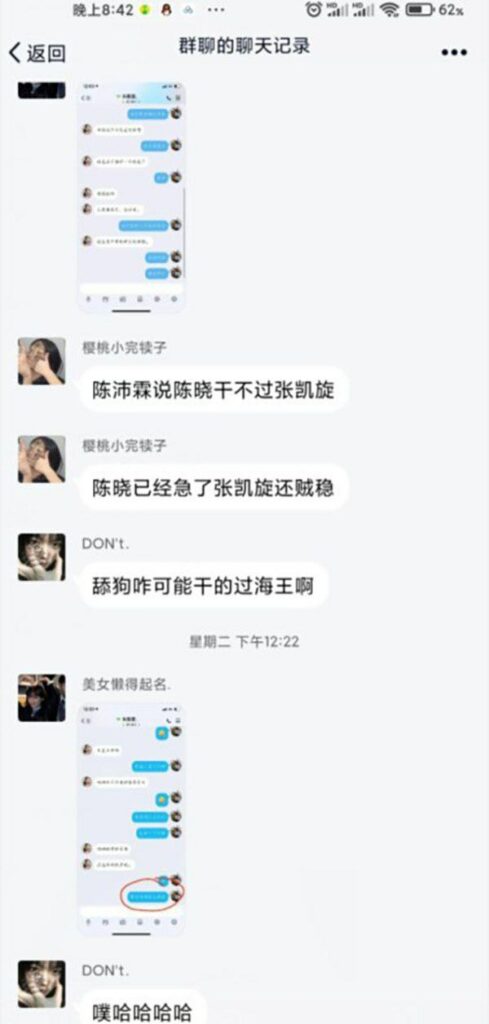
Task: Tap the 星期二 下午12:22 timestamp
Action: (244, 642)
